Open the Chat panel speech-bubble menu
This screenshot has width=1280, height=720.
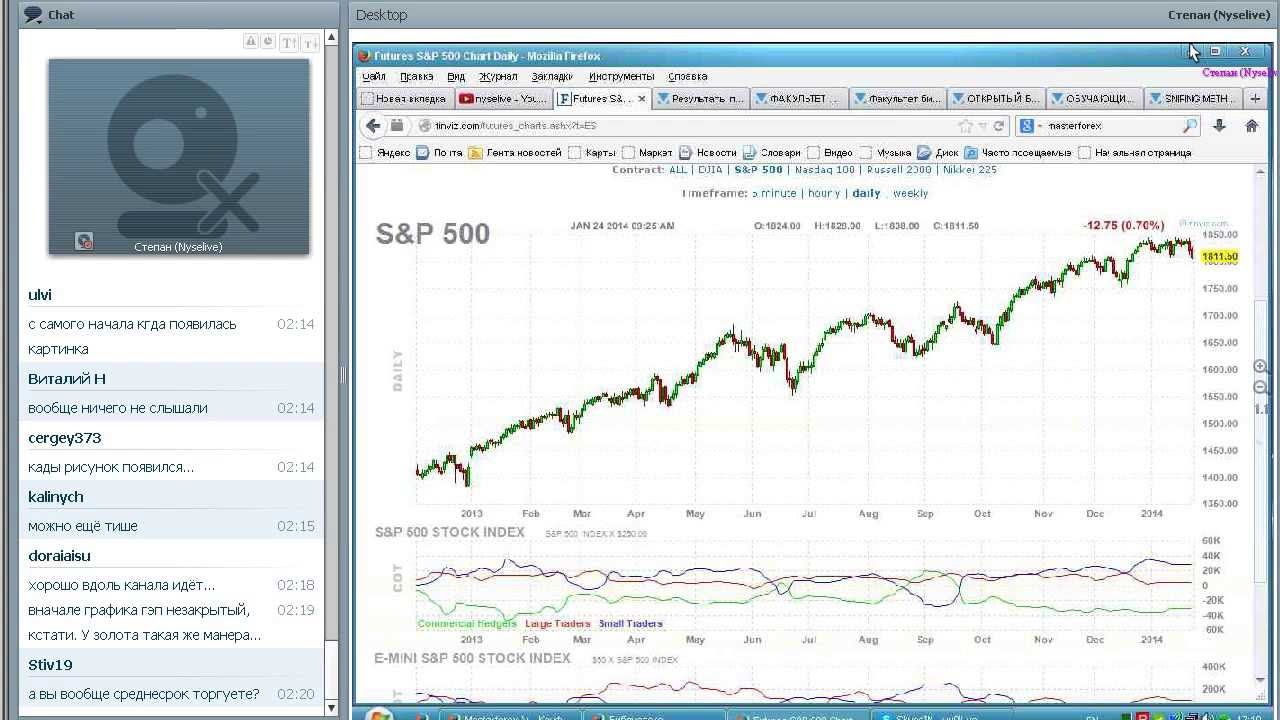(33, 14)
